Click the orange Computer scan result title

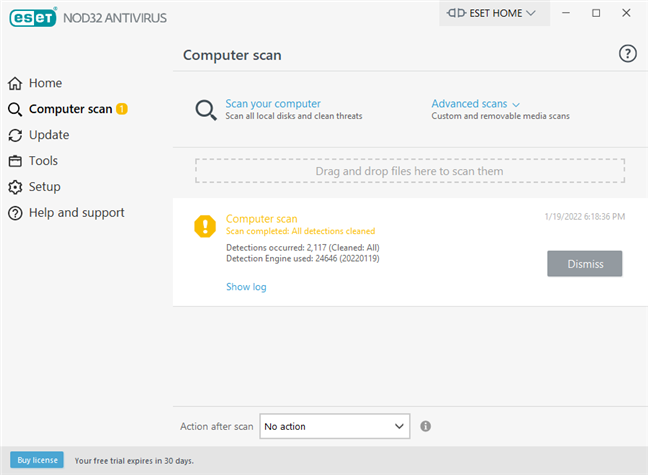(262, 219)
